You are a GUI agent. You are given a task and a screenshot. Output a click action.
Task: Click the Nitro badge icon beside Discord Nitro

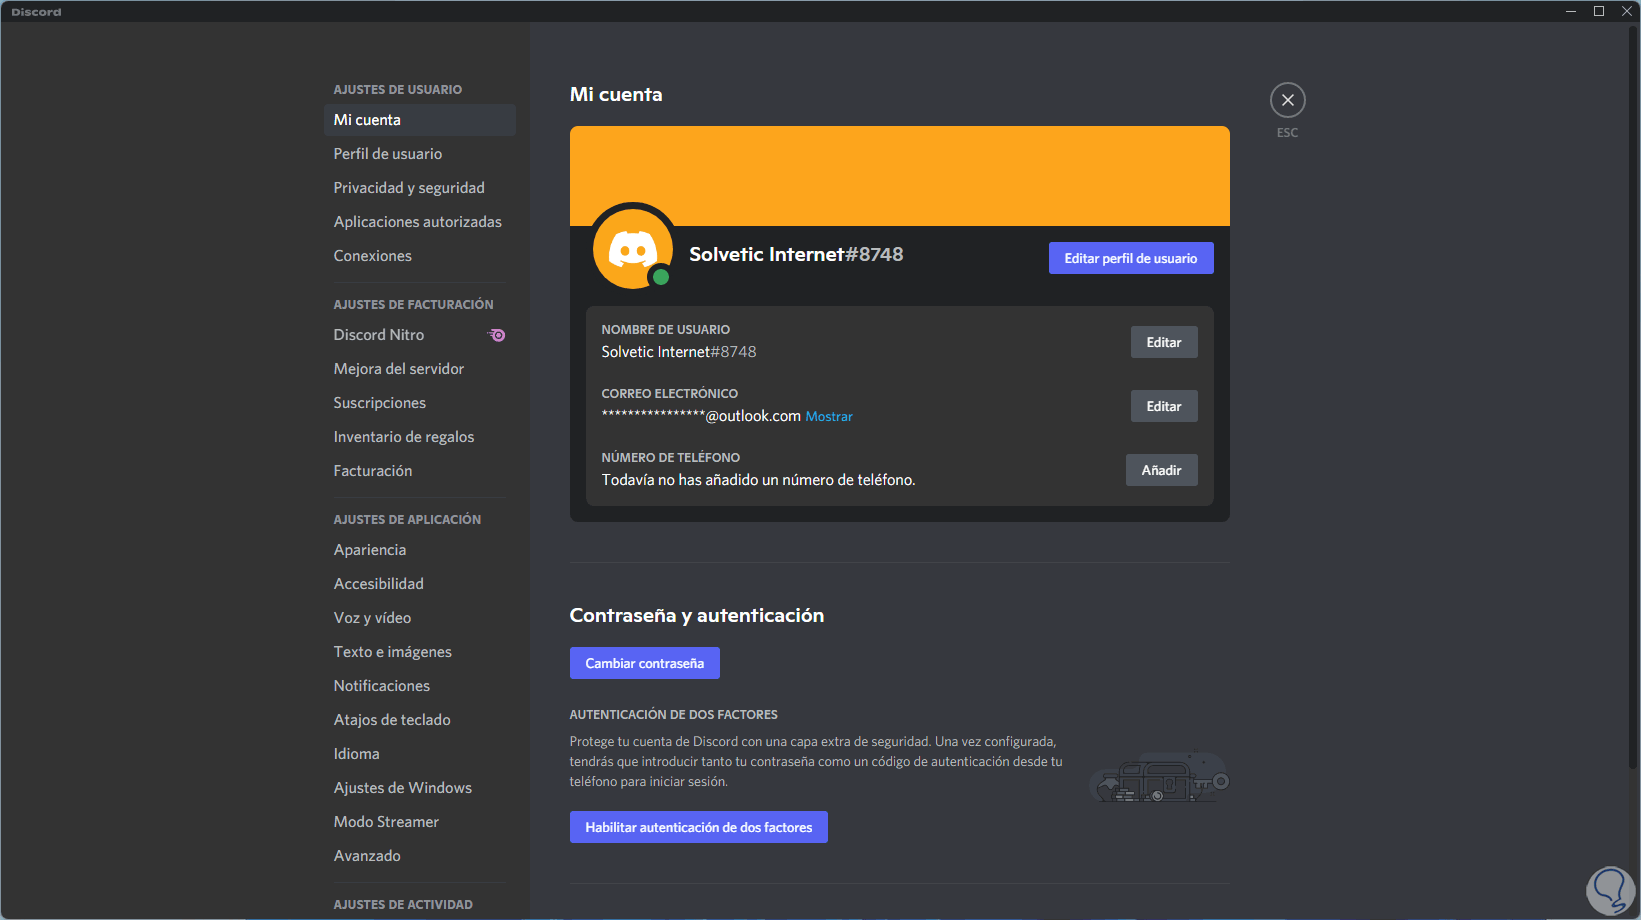click(497, 335)
